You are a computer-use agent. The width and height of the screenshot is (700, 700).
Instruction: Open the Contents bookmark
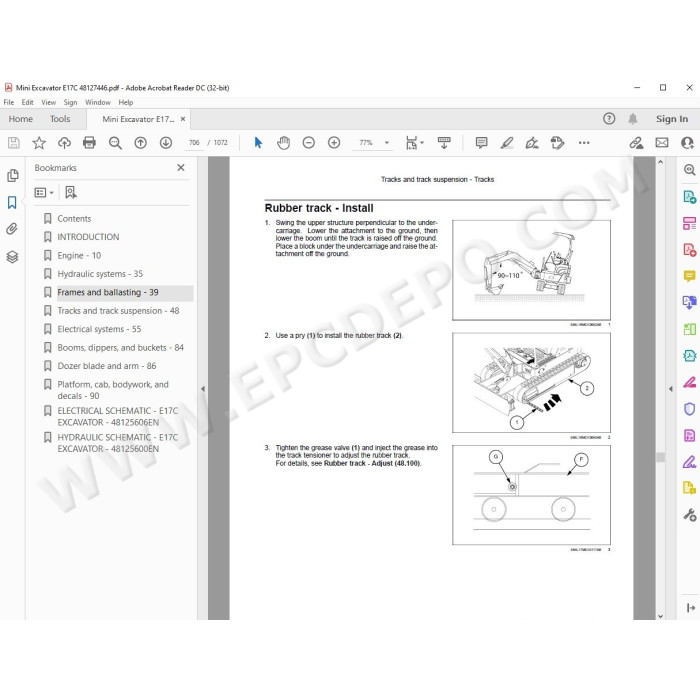[74, 219]
